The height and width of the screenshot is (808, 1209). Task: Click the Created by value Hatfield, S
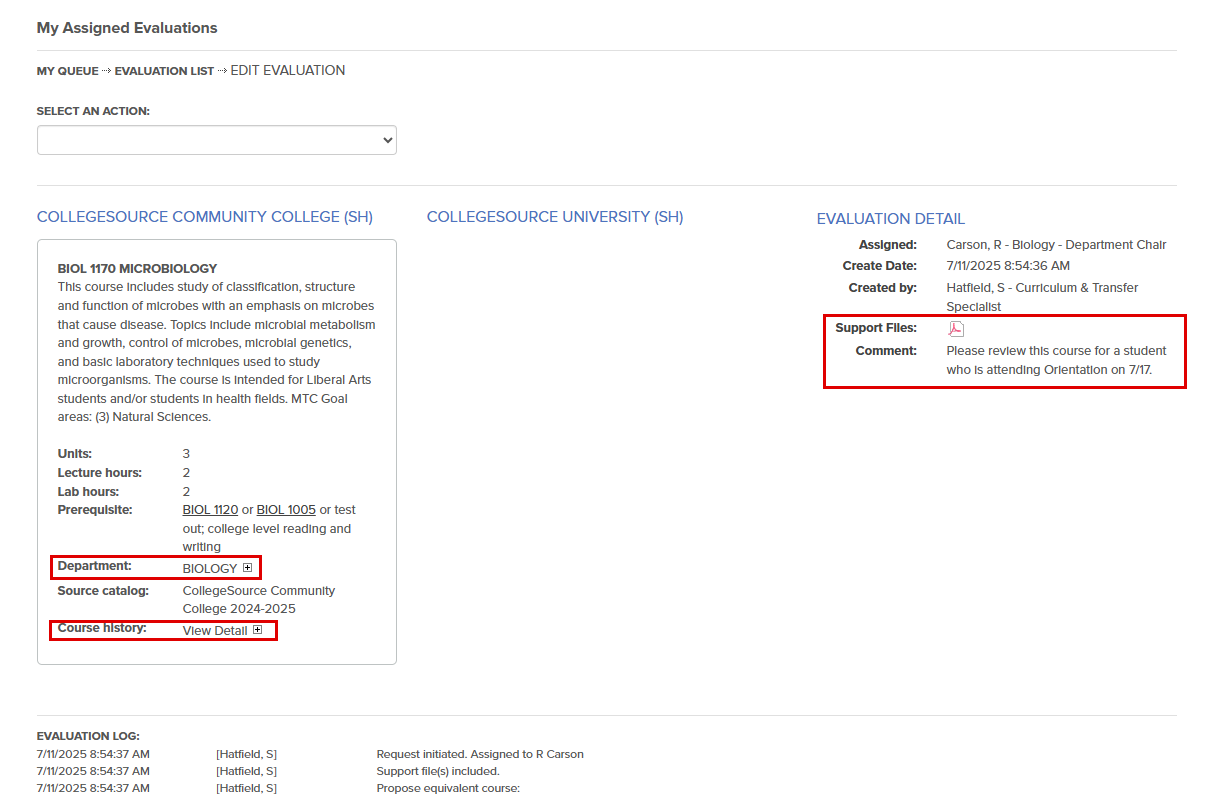1043,297
